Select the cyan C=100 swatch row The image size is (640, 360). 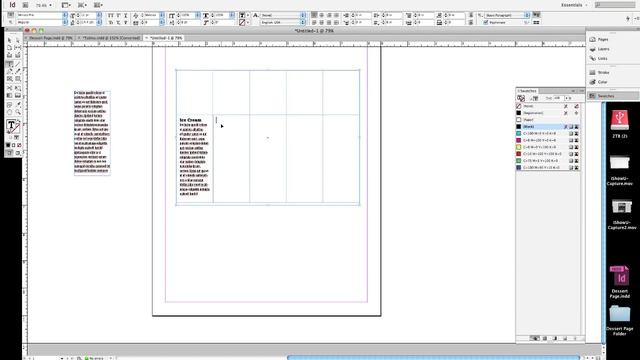pyautogui.click(x=547, y=133)
